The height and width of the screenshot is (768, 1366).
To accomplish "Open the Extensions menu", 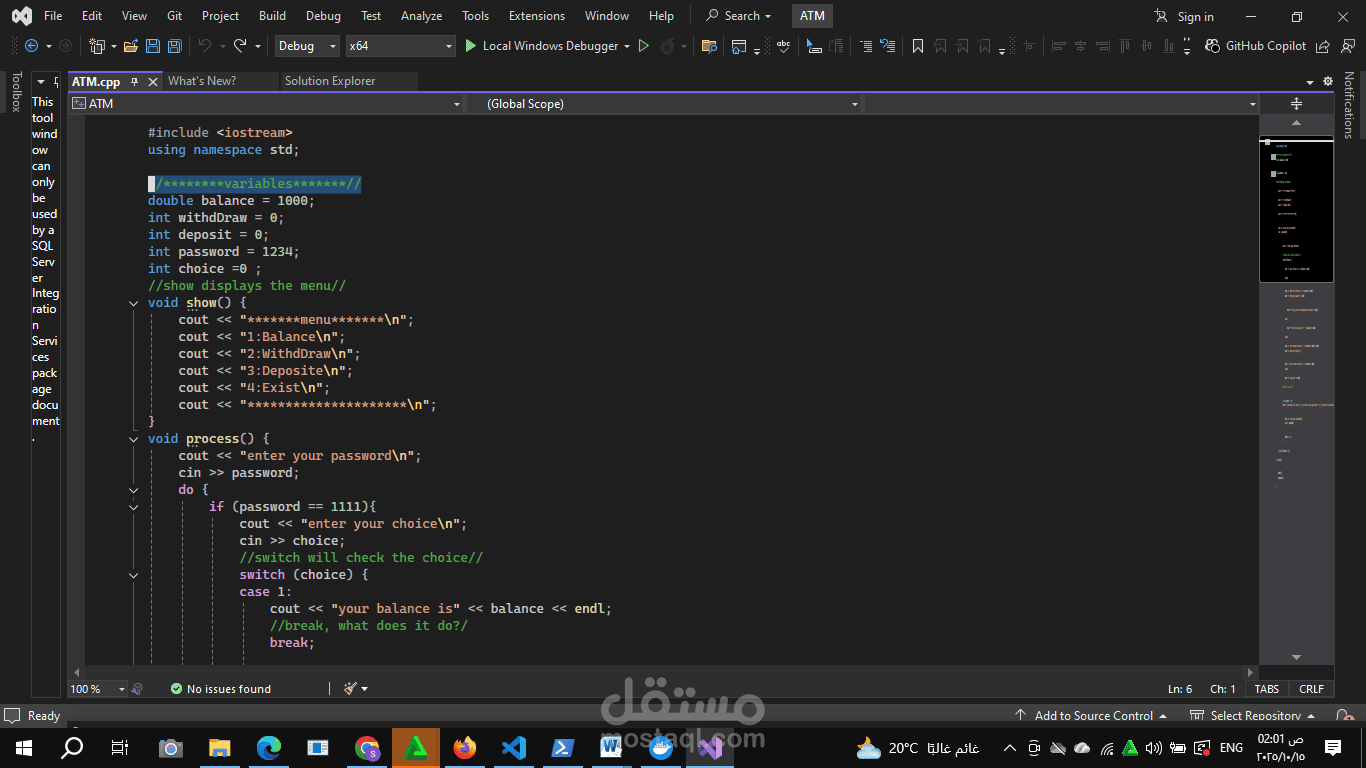I will [x=536, y=16].
